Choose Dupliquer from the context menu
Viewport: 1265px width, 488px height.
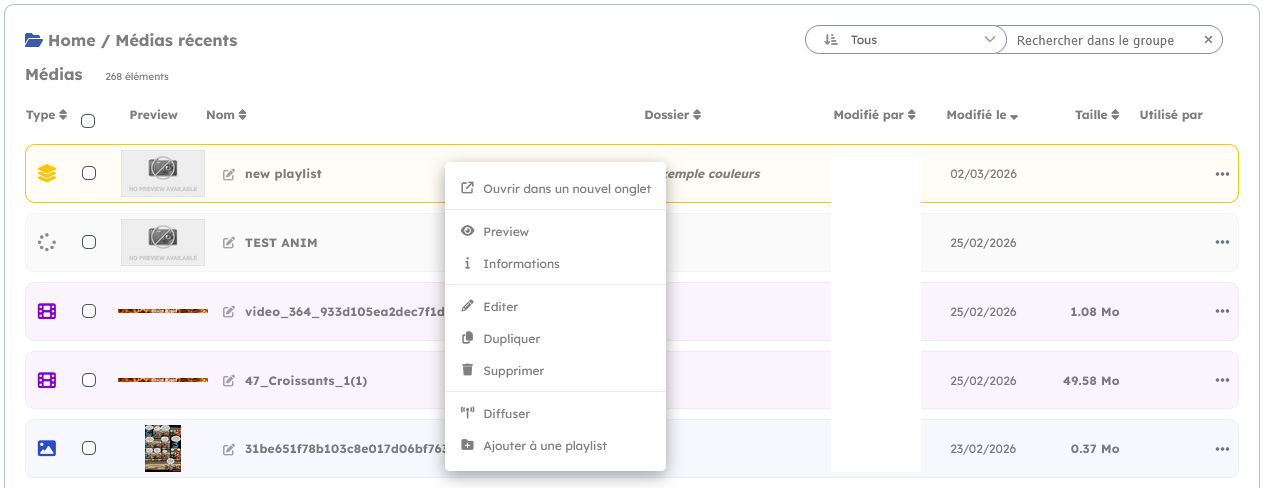511,339
